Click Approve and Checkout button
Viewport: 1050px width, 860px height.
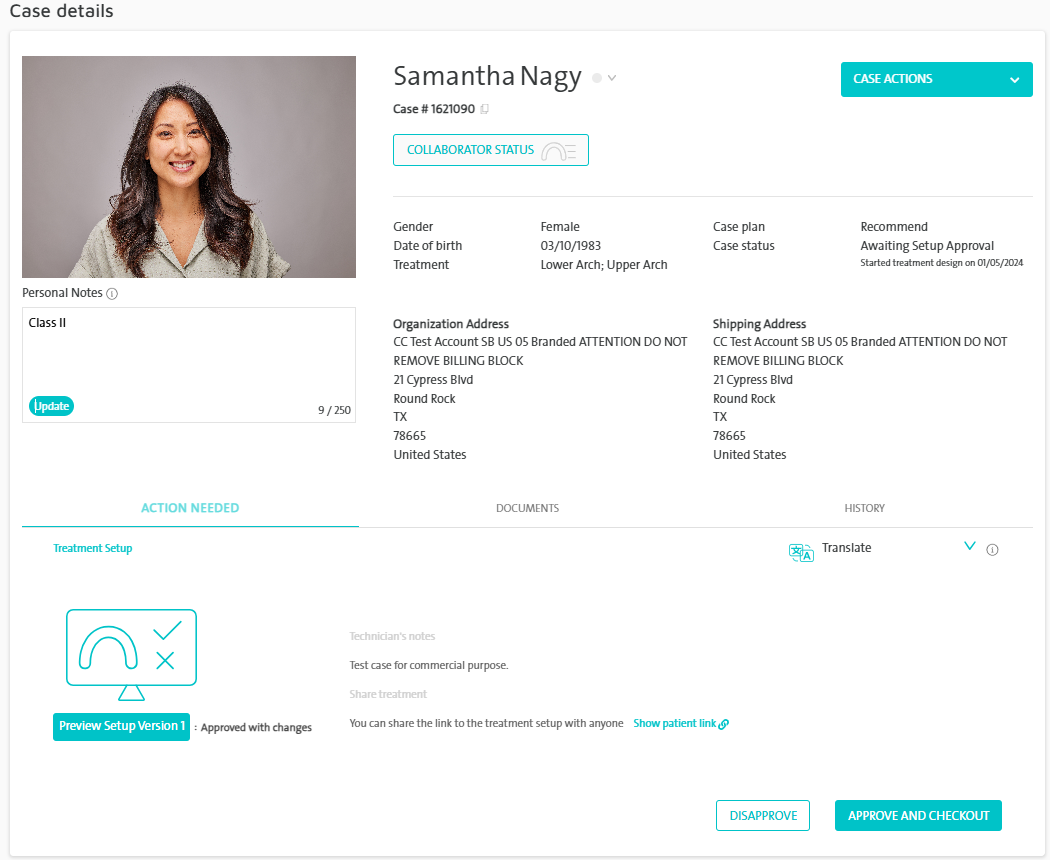click(x=918, y=816)
